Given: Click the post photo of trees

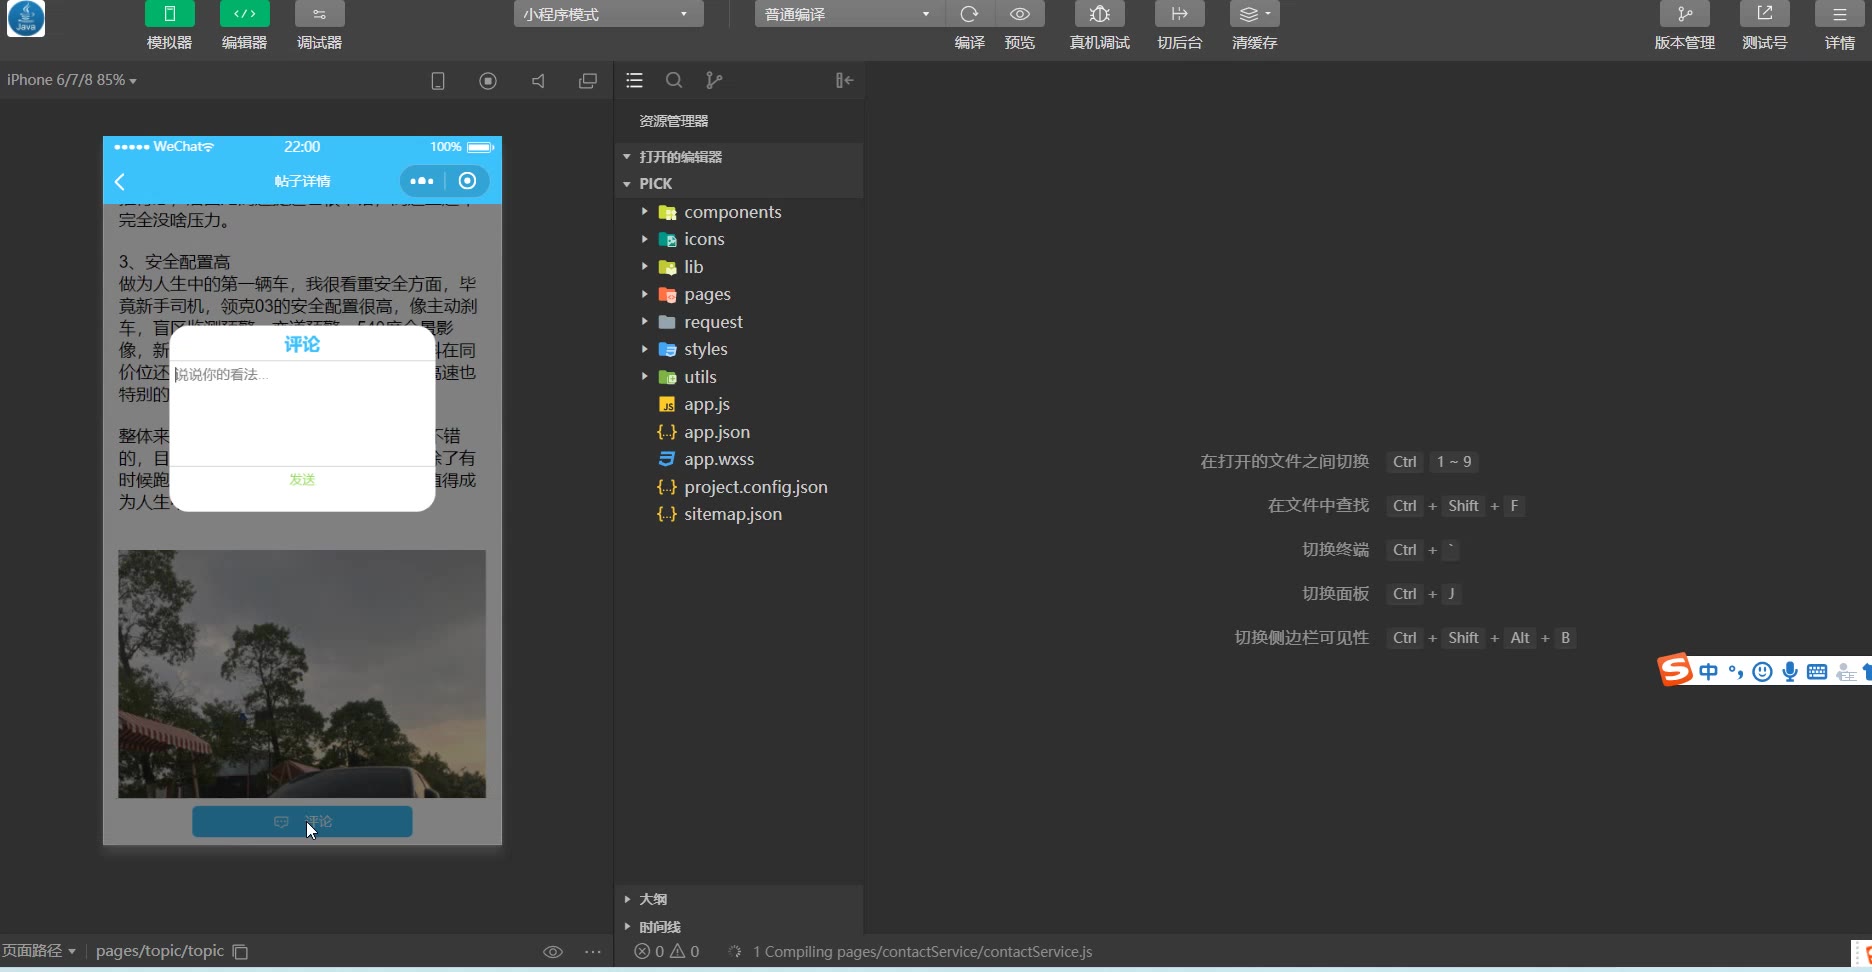Looking at the screenshot, I should click(302, 674).
